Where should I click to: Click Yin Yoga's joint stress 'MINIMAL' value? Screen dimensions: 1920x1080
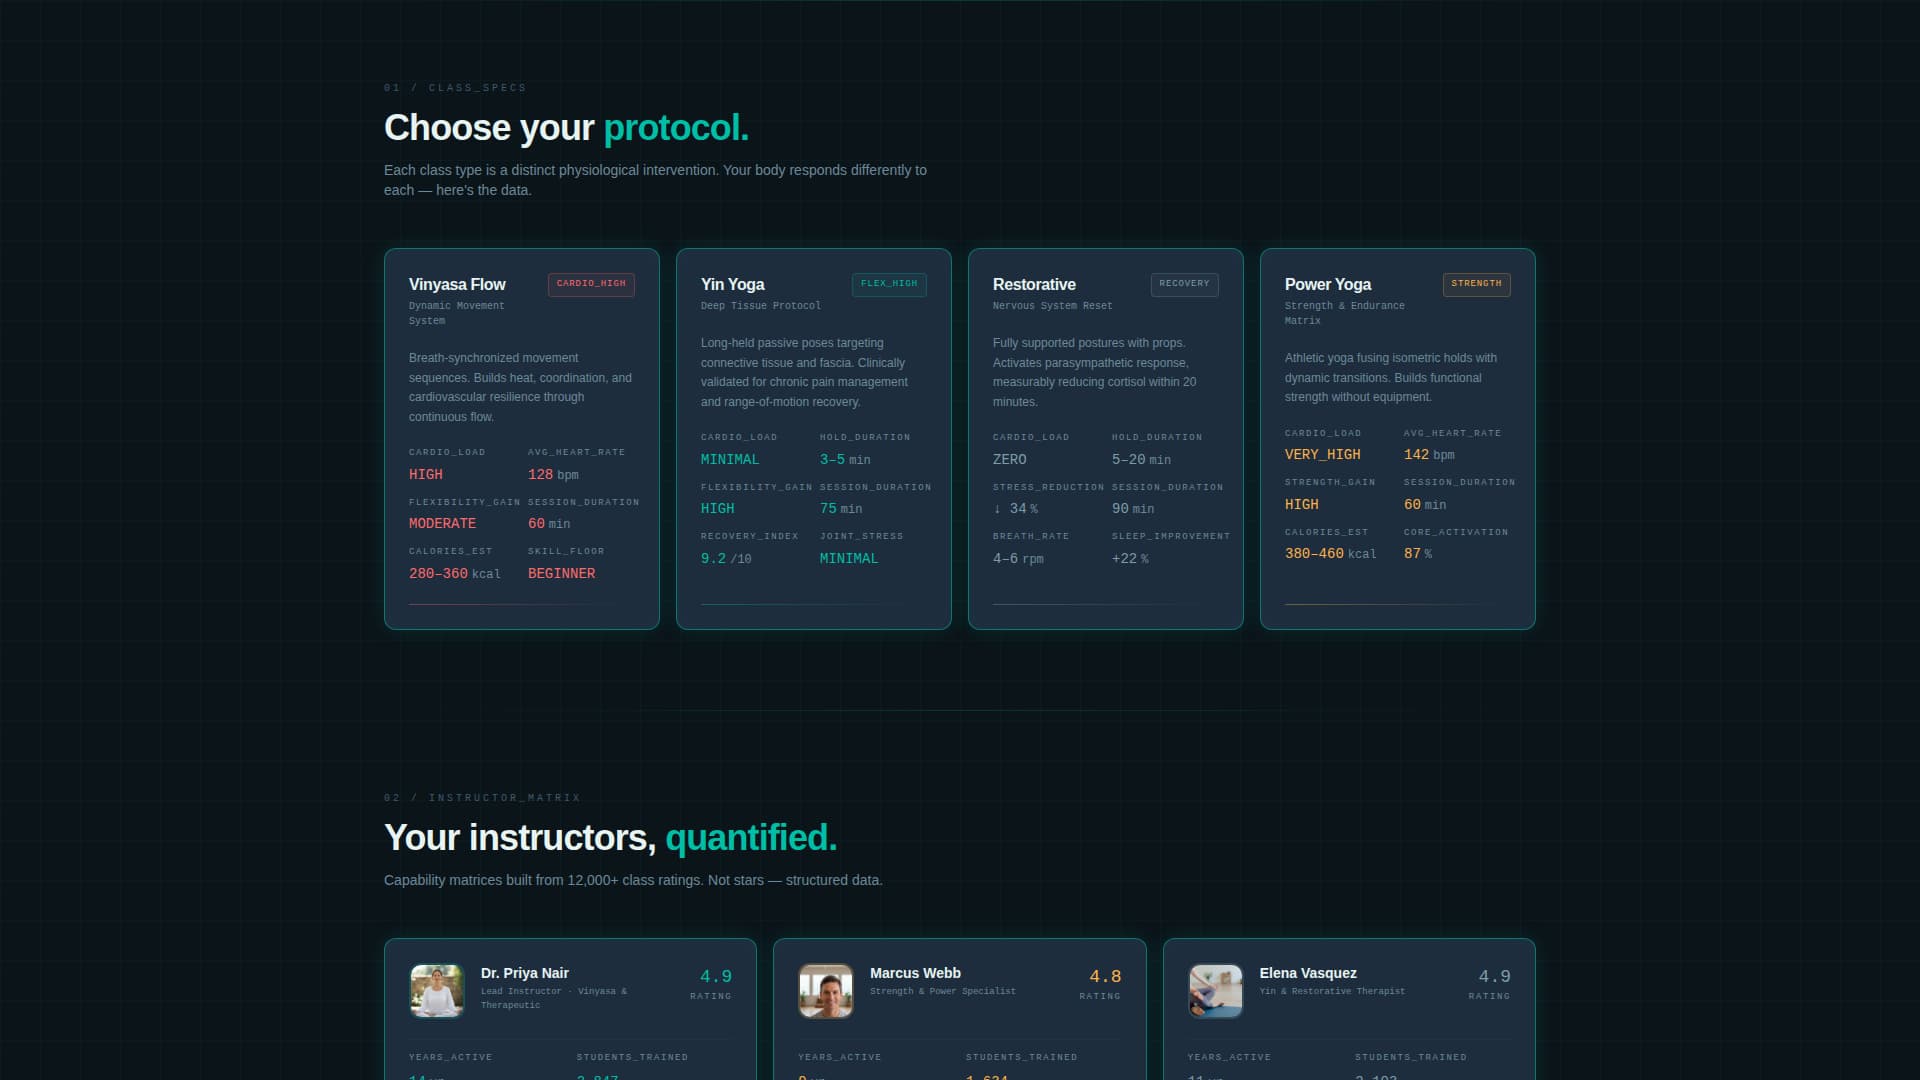[x=849, y=559]
